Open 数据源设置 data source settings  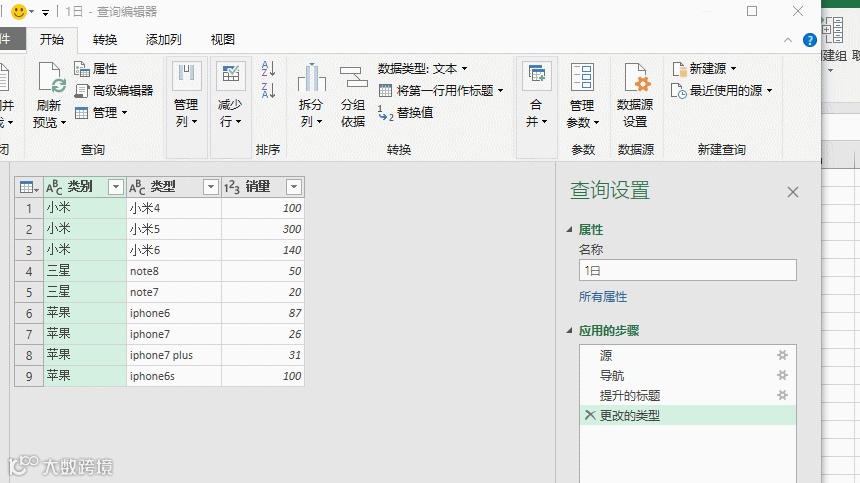click(635, 96)
